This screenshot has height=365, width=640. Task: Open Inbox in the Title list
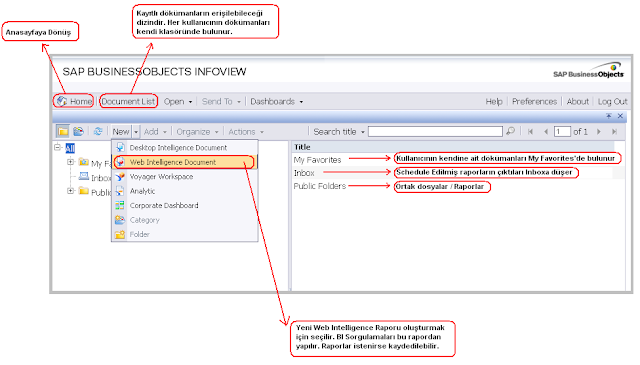(x=304, y=173)
